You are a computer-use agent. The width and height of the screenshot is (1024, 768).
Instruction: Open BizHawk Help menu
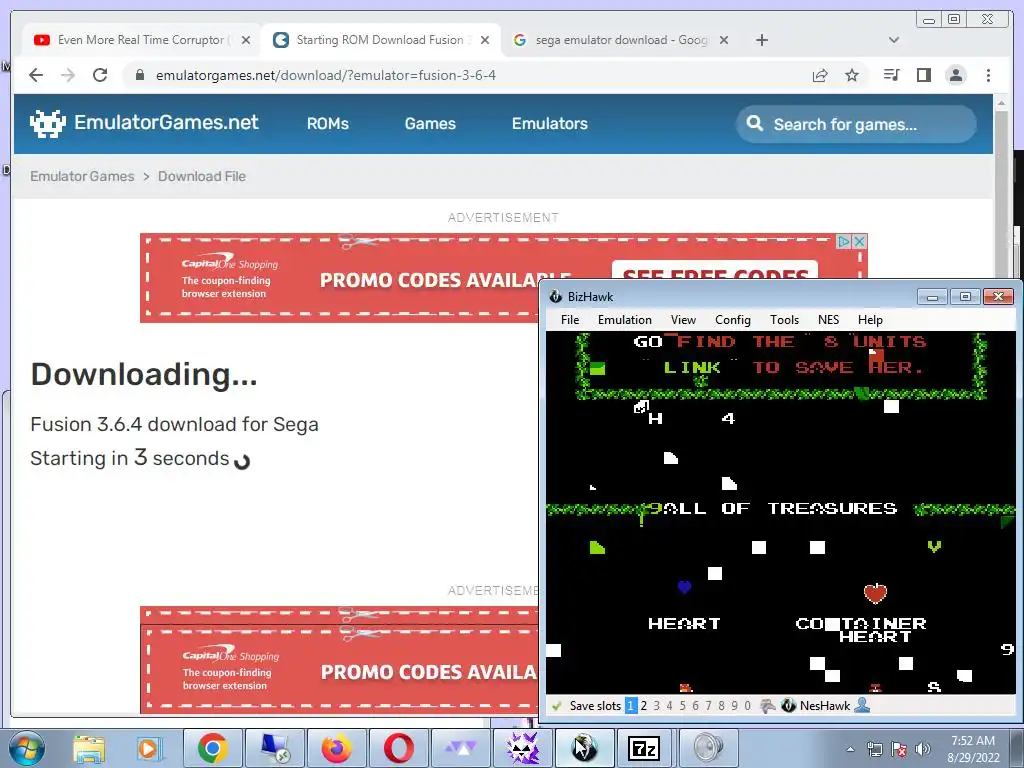[x=870, y=320]
